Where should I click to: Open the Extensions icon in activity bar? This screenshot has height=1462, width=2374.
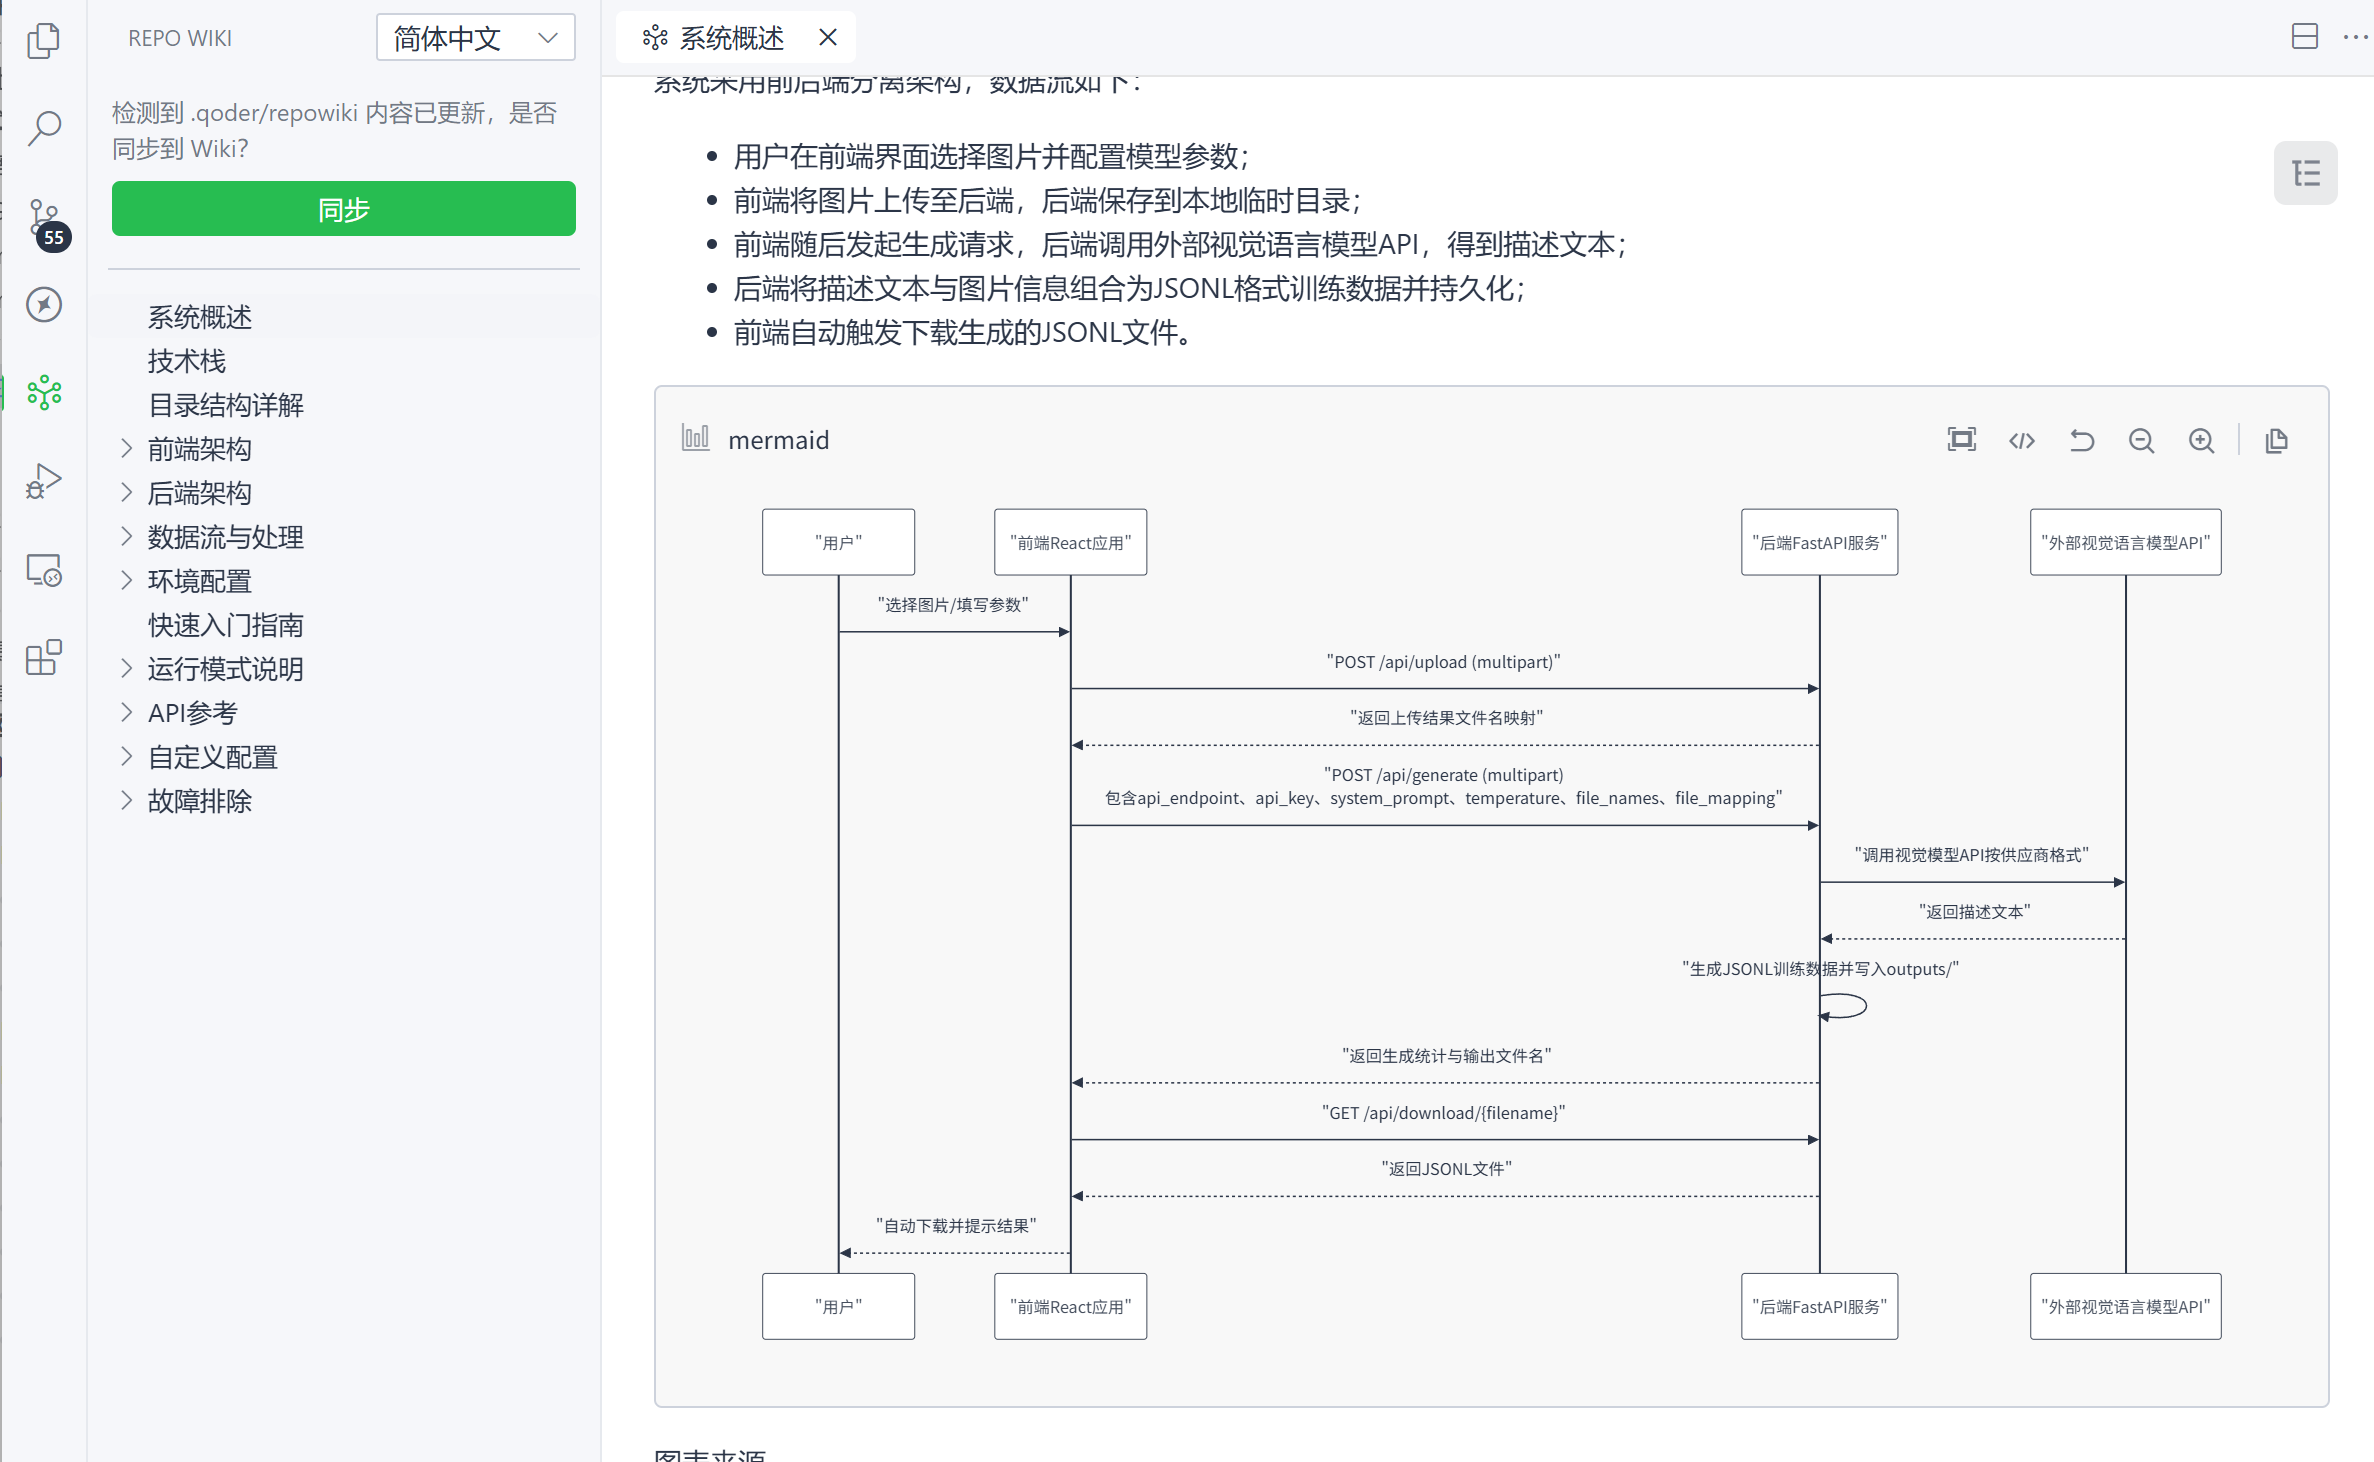pos(43,658)
